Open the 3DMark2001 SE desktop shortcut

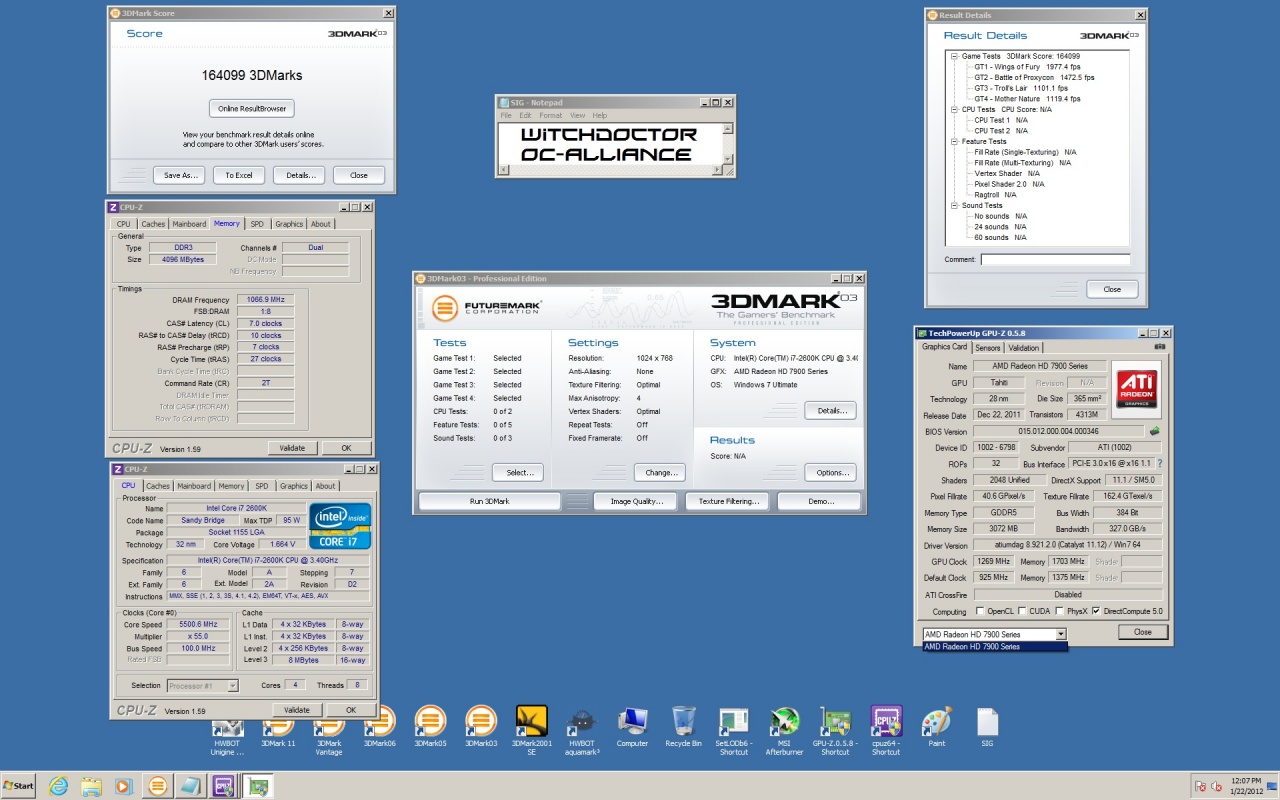[531, 721]
